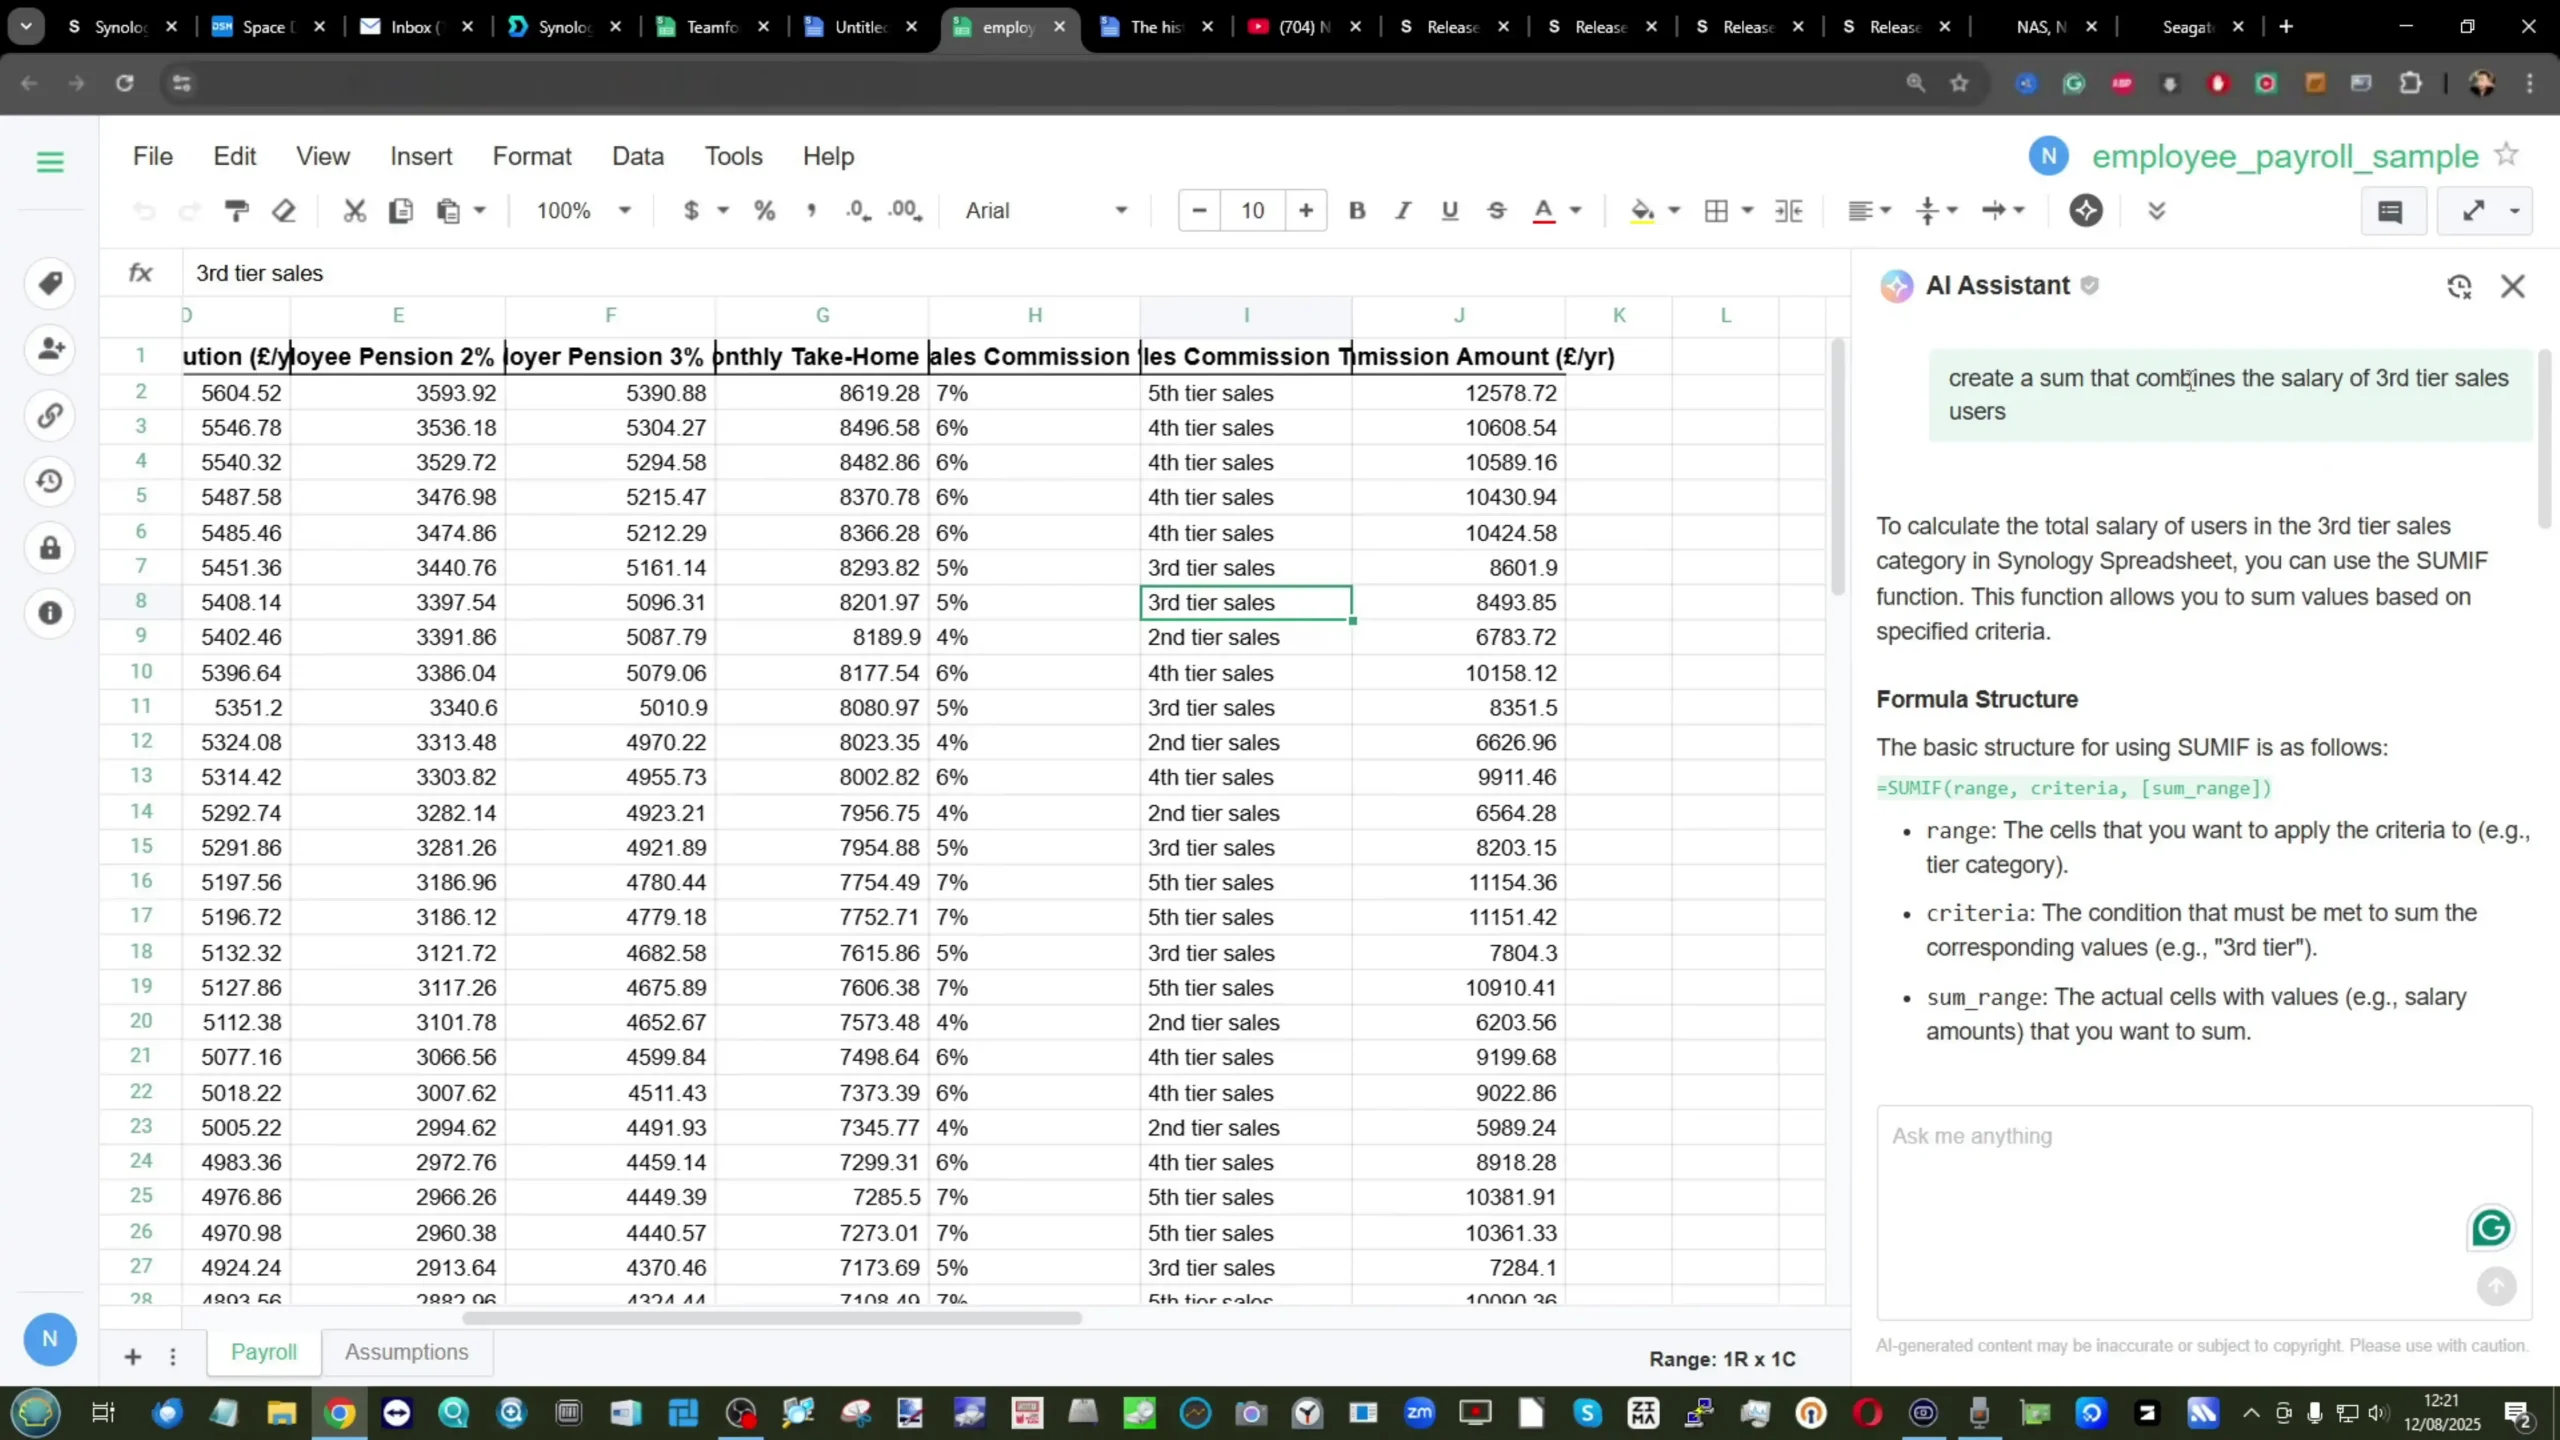This screenshot has width=2560, height=1440.
Task: Open the Edit menu
Action: (235, 156)
